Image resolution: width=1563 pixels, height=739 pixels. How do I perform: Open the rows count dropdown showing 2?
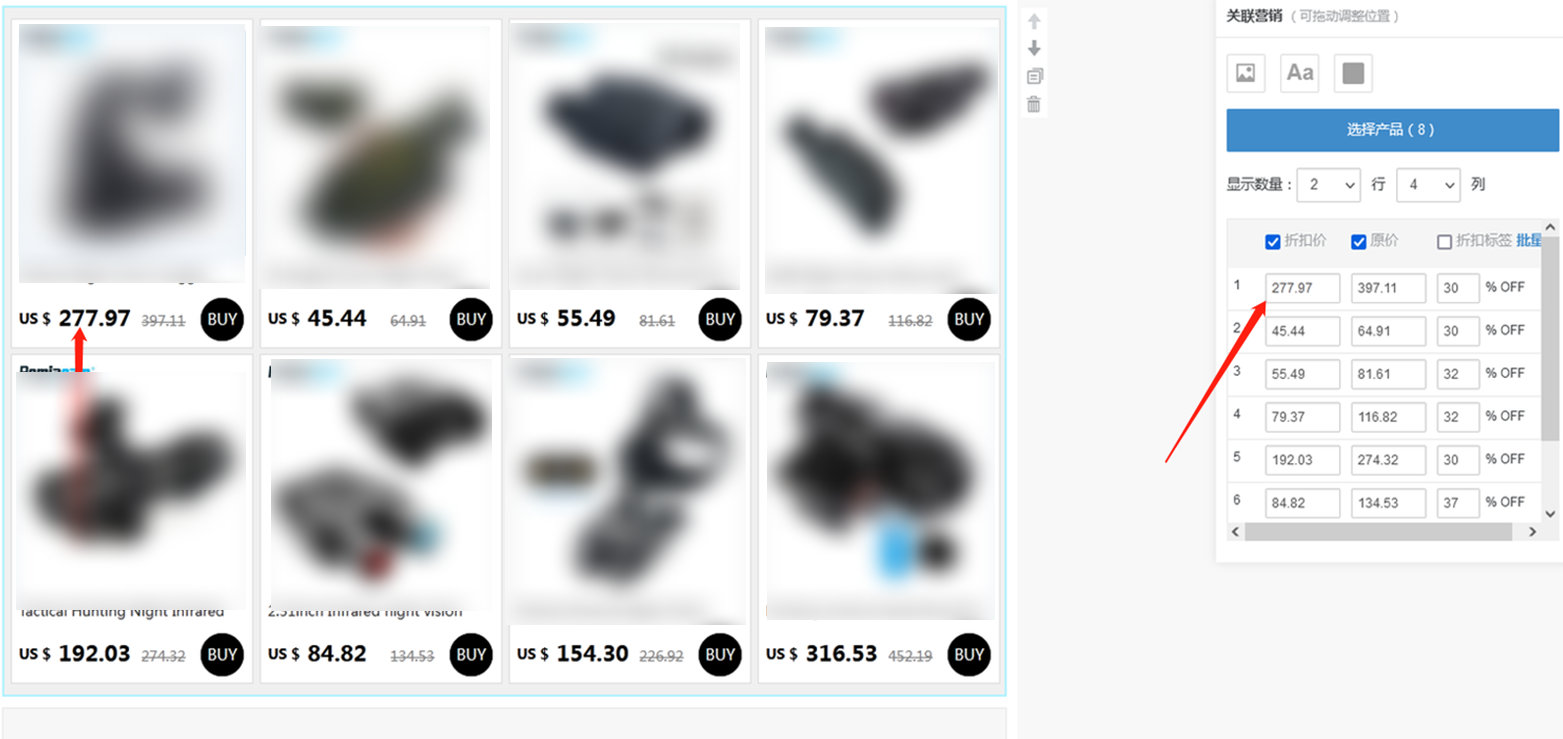[1329, 185]
